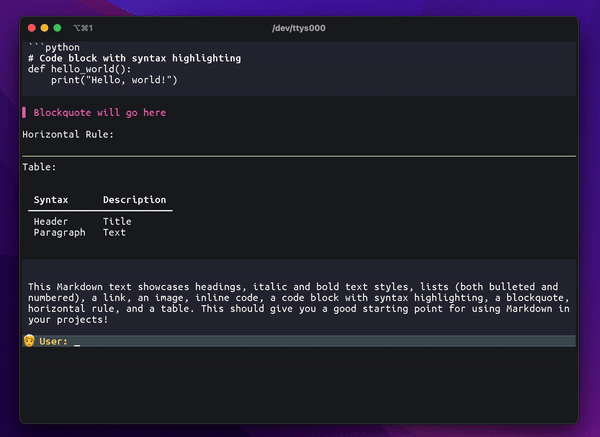Click the ```python code fence line
This screenshot has width=600, height=437.
tap(54, 47)
